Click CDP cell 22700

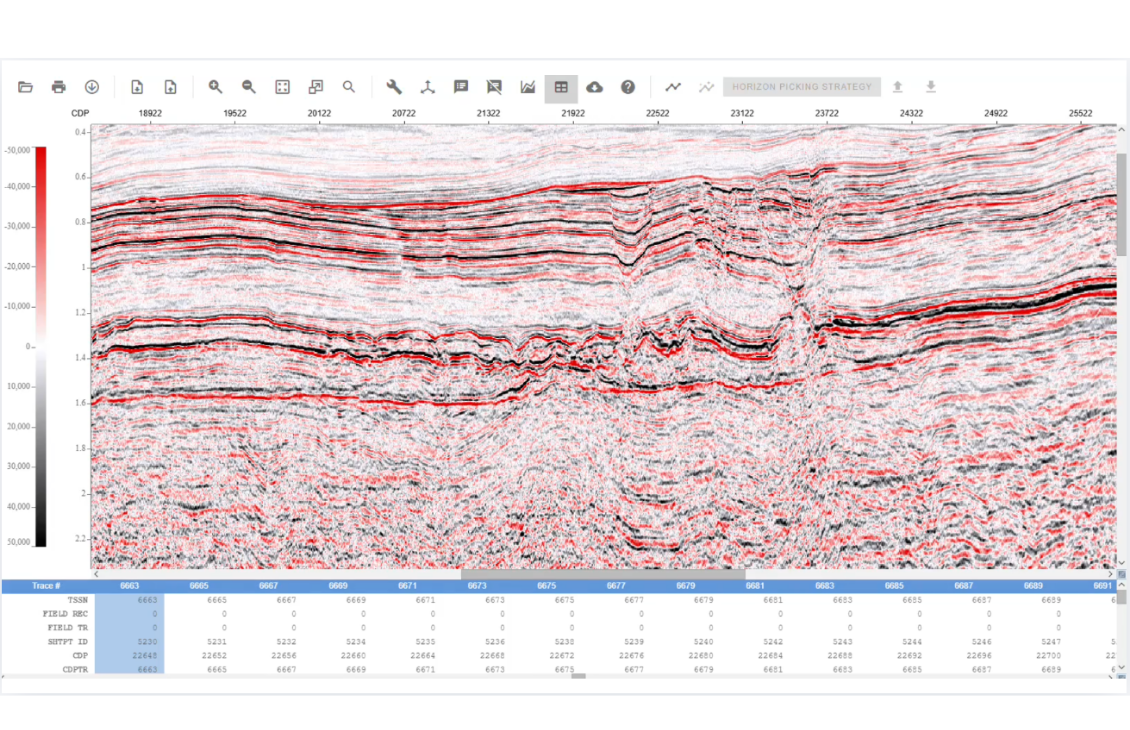pos(1049,656)
